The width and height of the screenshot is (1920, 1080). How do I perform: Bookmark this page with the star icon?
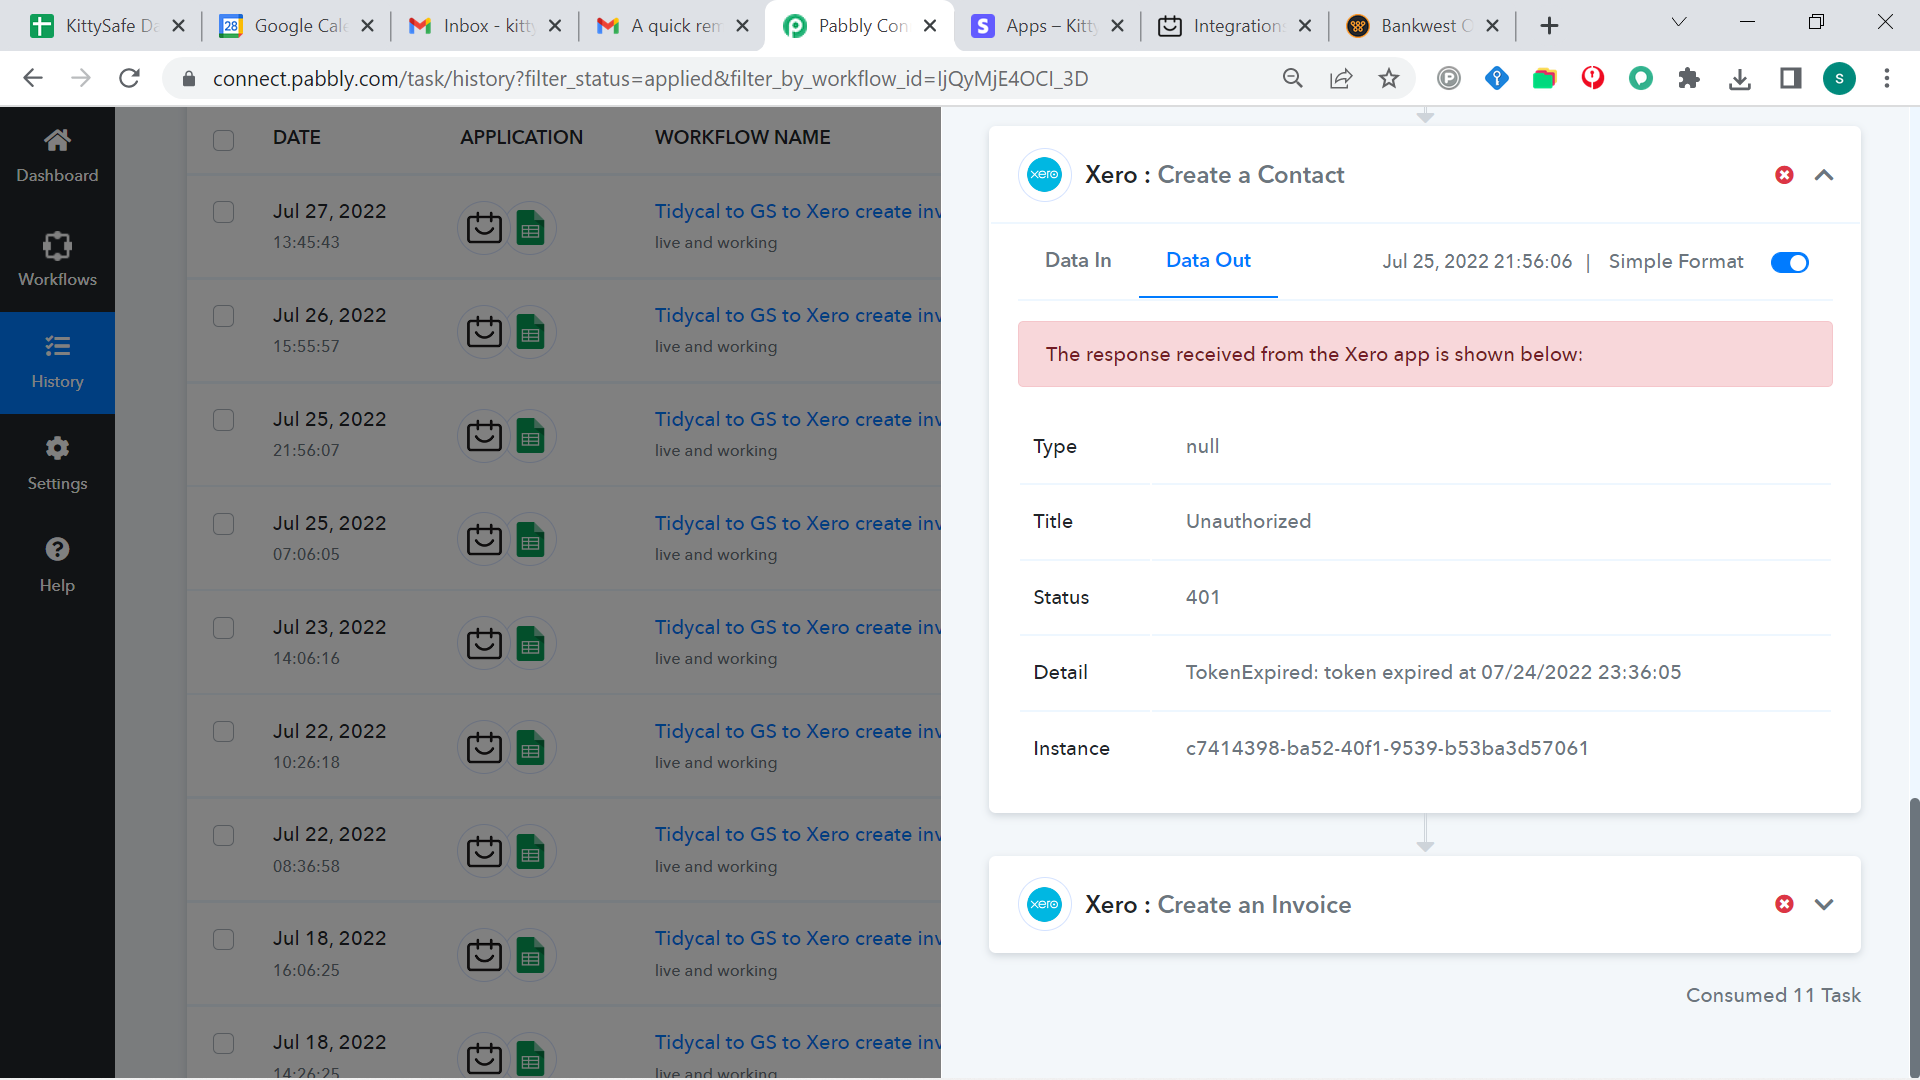pyautogui.click(x=1389, y=78)
